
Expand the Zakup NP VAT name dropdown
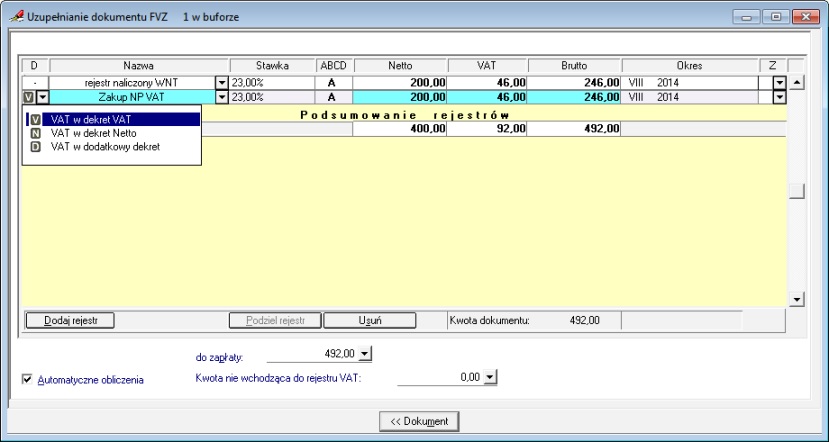pos(222,97)
